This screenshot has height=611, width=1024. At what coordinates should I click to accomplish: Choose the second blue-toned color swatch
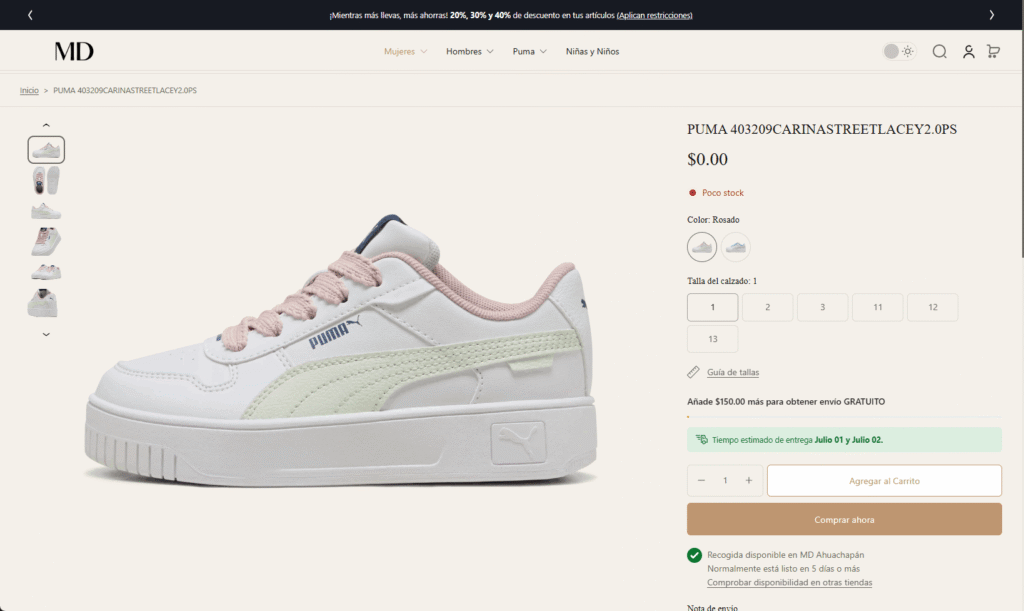click(x=735, y=247)
